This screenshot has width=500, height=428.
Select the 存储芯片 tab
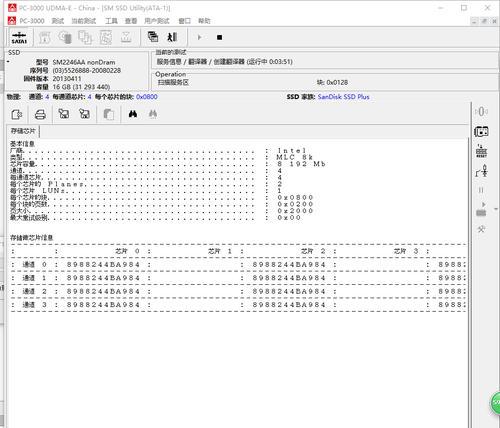pyautogui.click(x=23, y=131)
